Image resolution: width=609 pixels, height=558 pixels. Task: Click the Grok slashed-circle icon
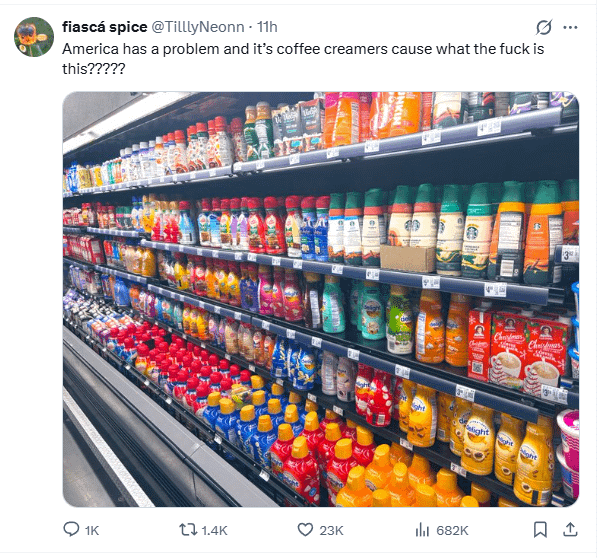[x=545, y=27]
